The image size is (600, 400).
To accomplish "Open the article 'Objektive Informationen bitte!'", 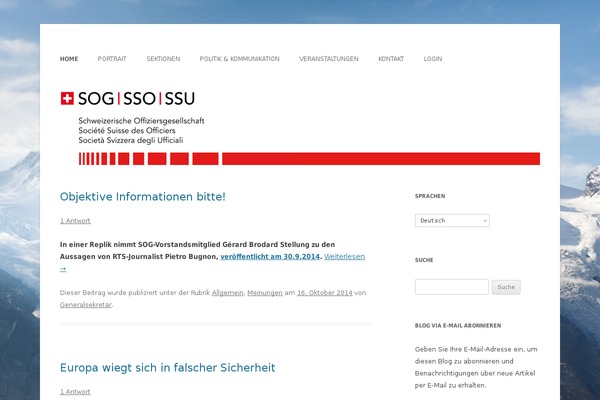I will tap(143, 196).
